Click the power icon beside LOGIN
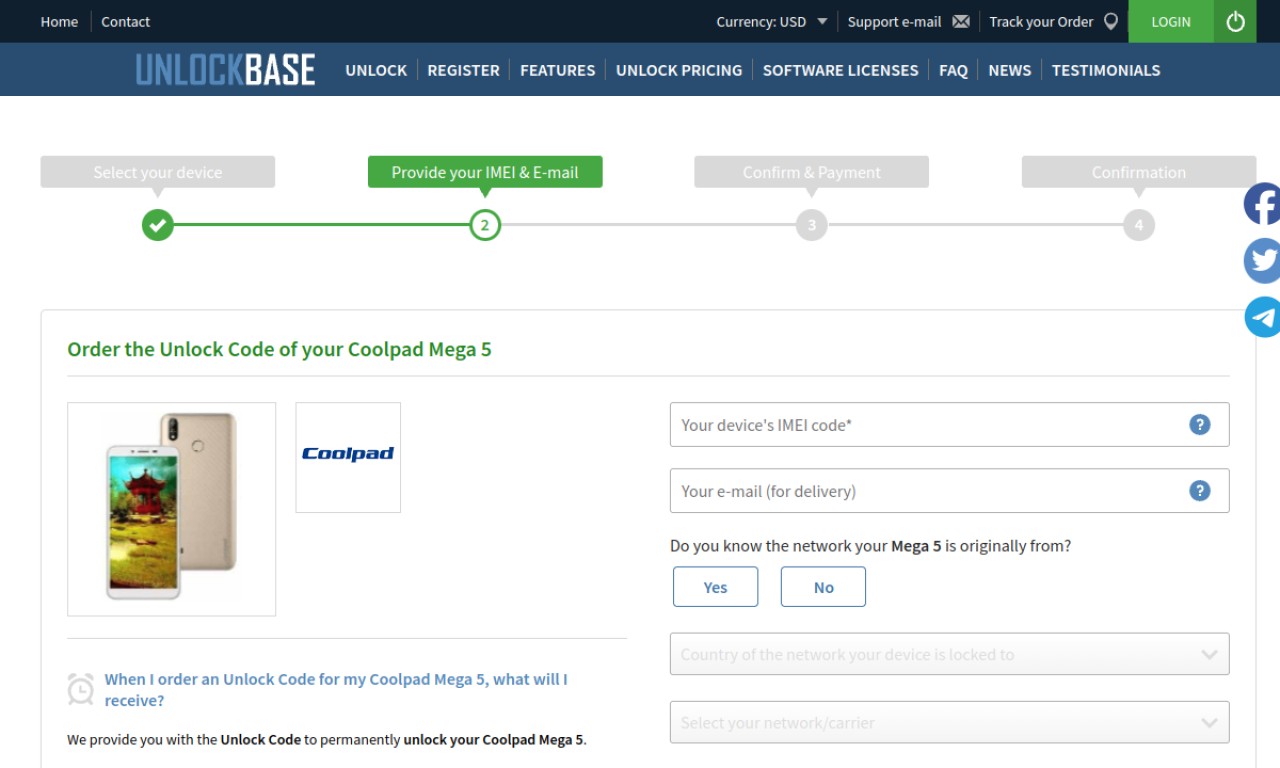The height and width of the screenshot is (768, 1280). coord(1235,21)
